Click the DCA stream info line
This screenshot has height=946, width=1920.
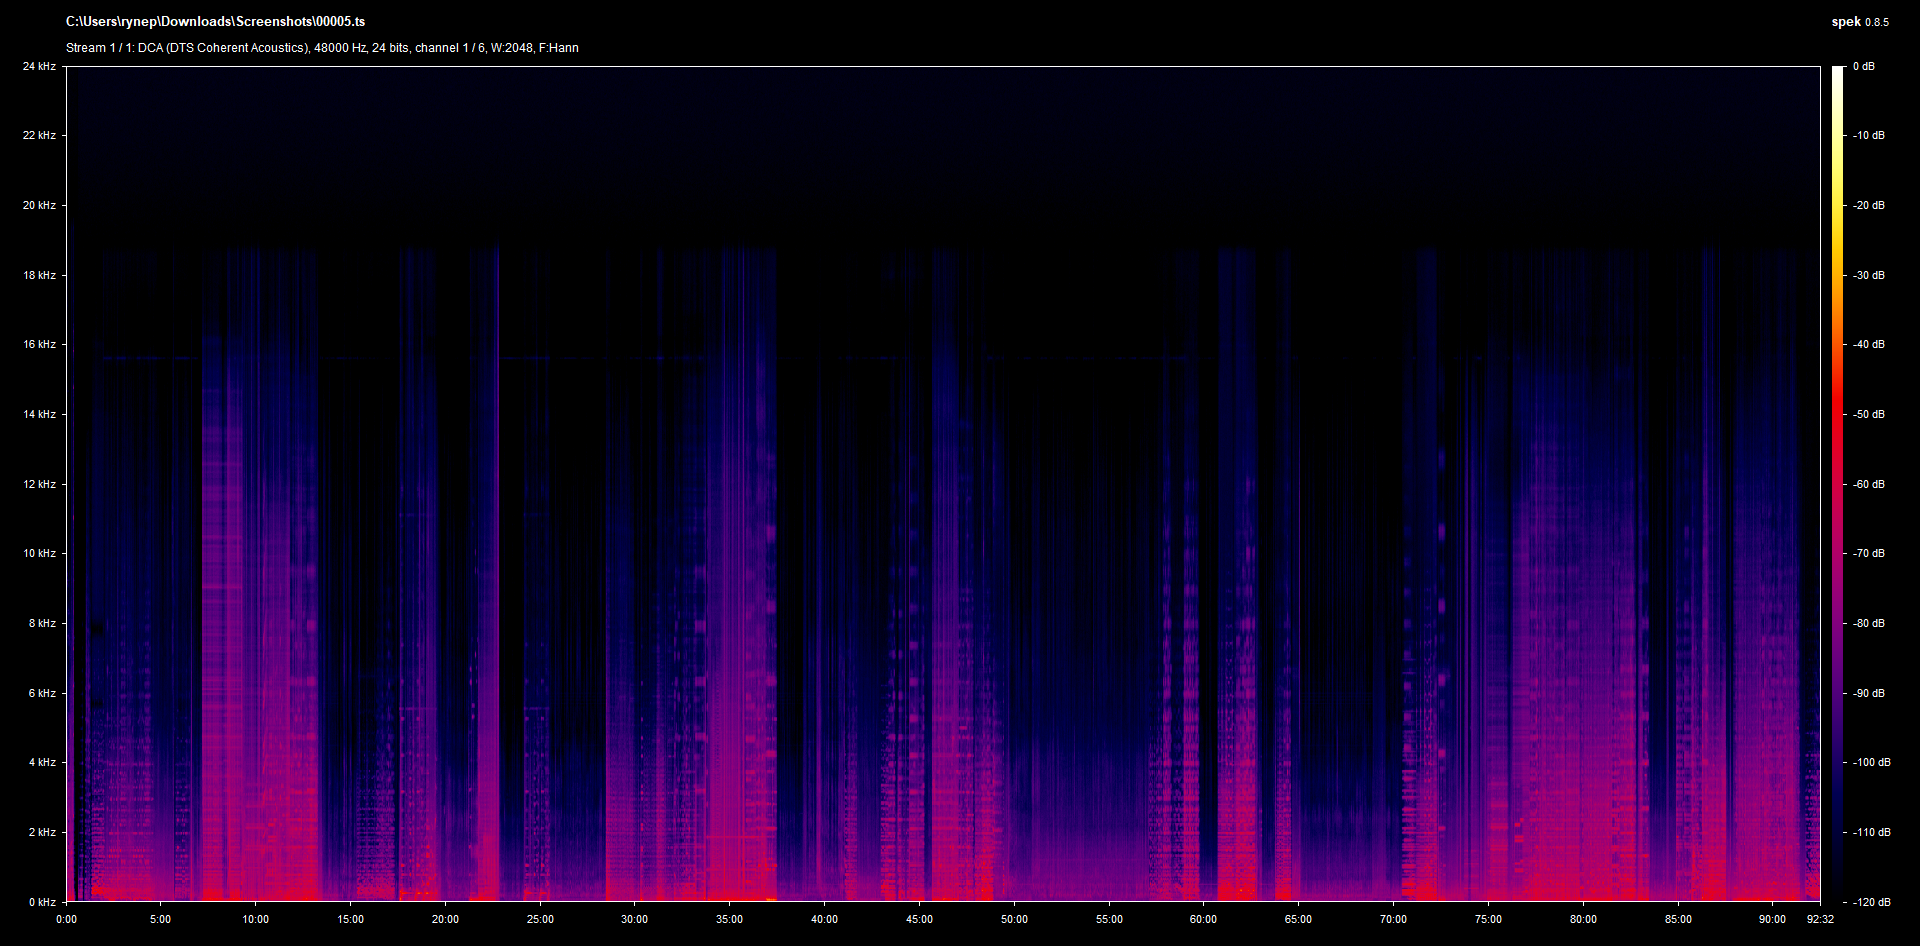322,48
